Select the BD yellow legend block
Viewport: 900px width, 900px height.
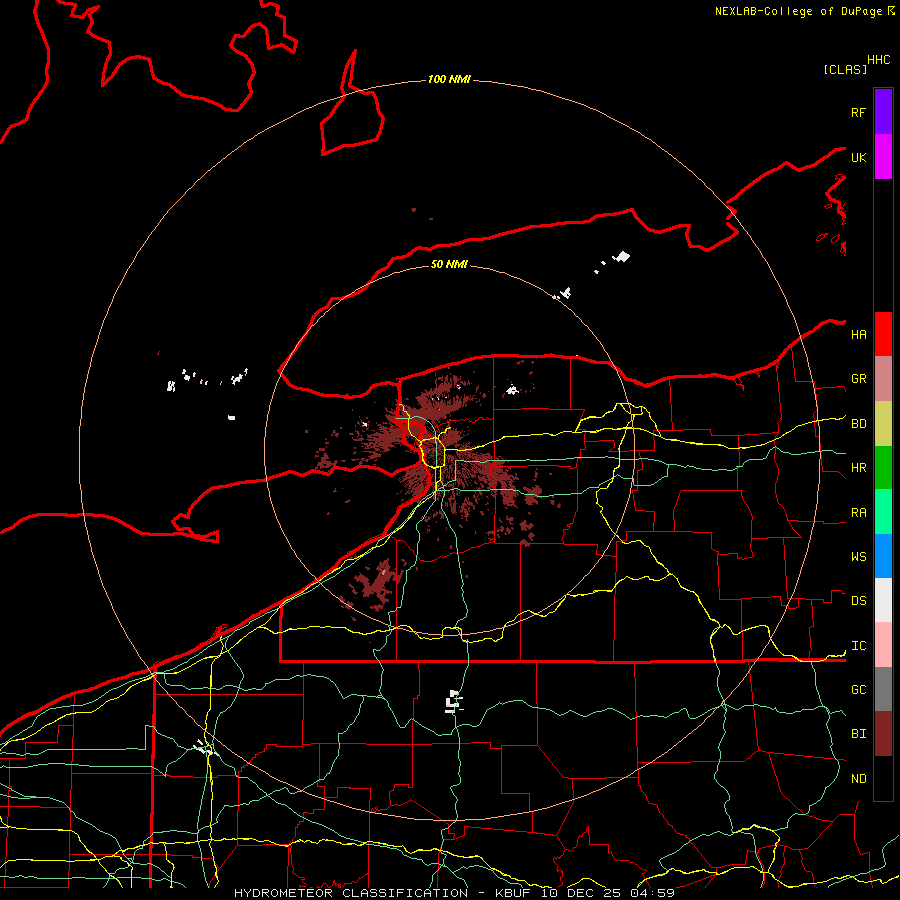pos(883,424)
